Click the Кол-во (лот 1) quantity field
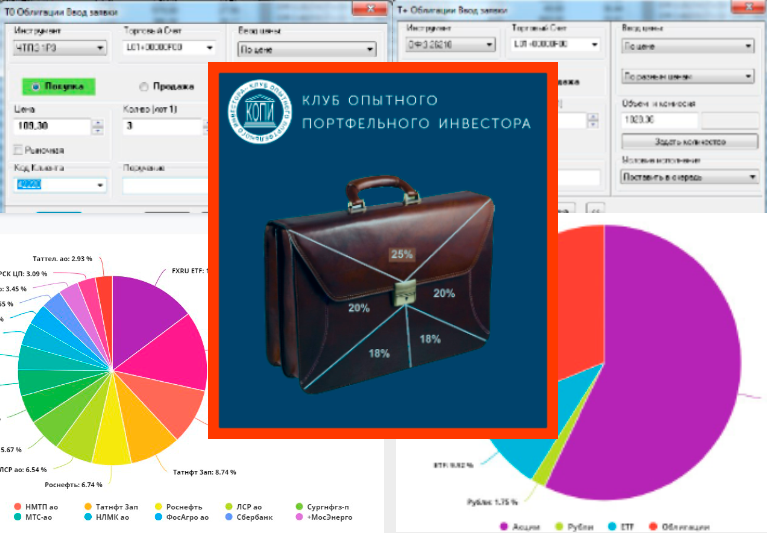This screenshot has height=533, width=767. pyautogui.click(x=163, y=126)
